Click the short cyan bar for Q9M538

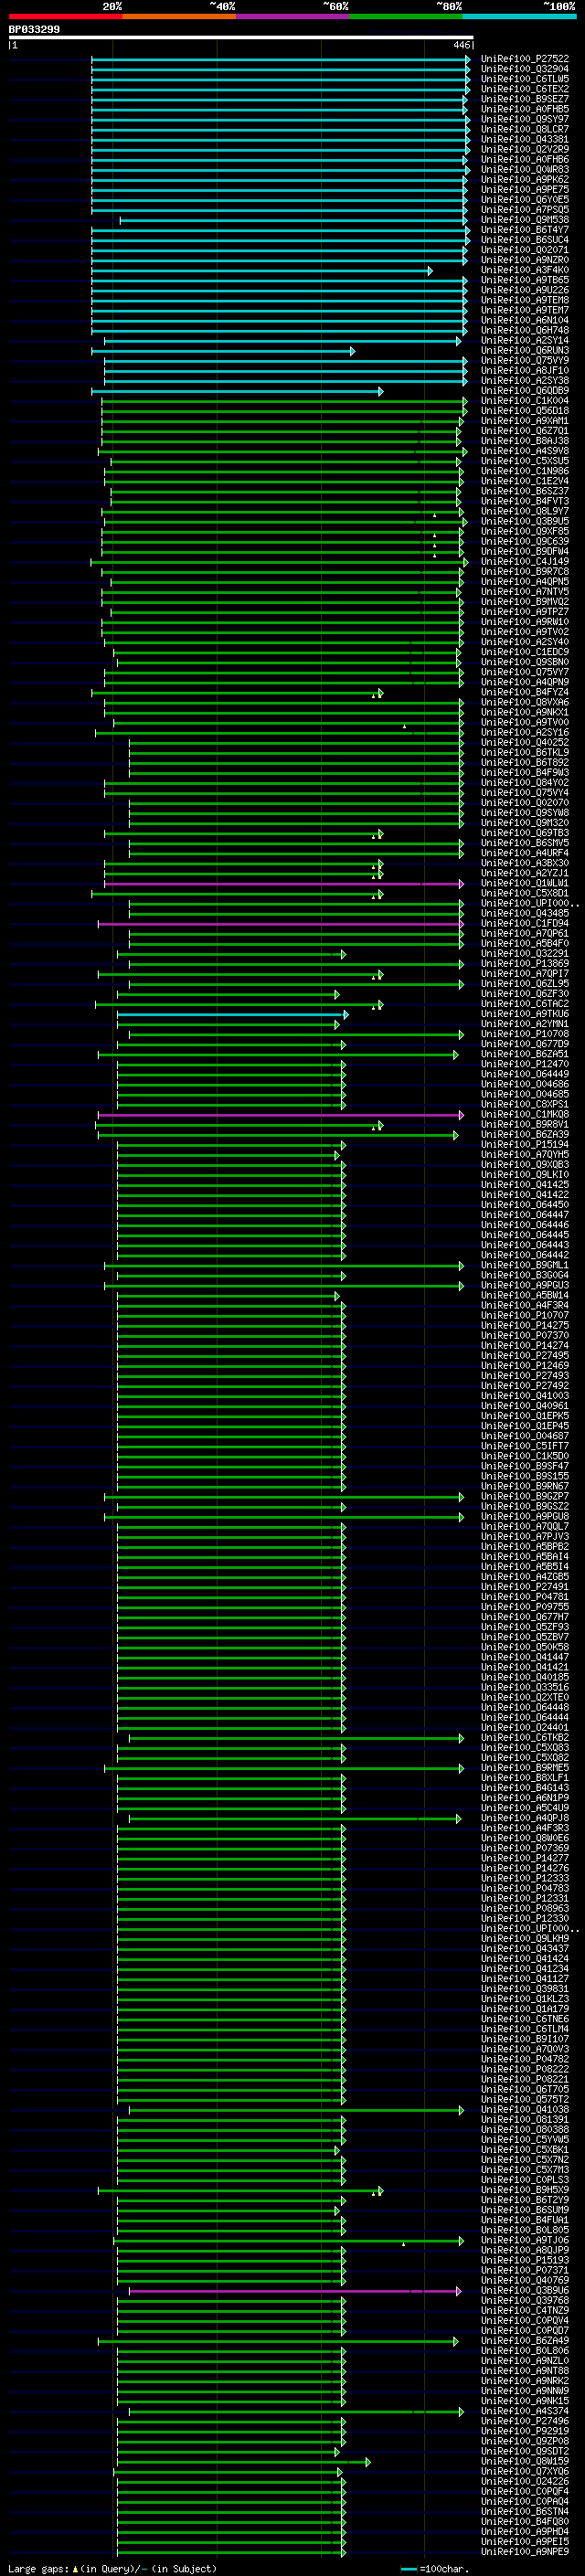(294, 220)
